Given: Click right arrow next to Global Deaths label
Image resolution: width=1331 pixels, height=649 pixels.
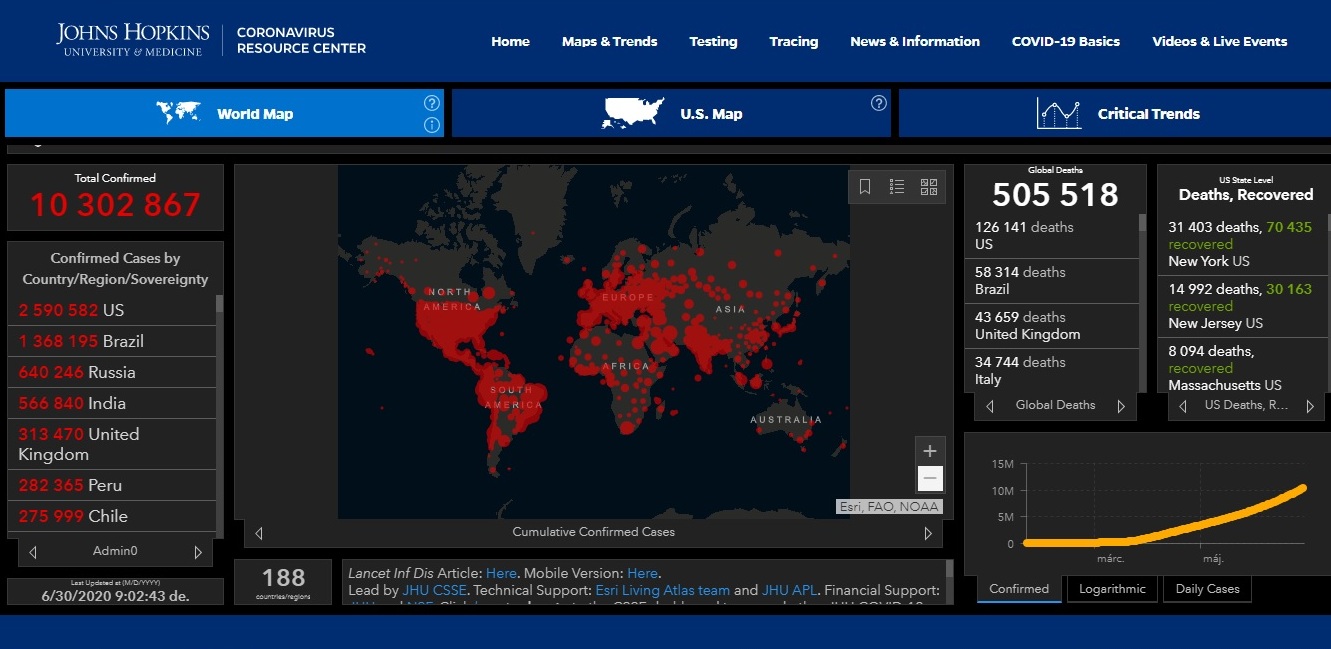Looking at the screenshot, I should [x=1121, y=406].
